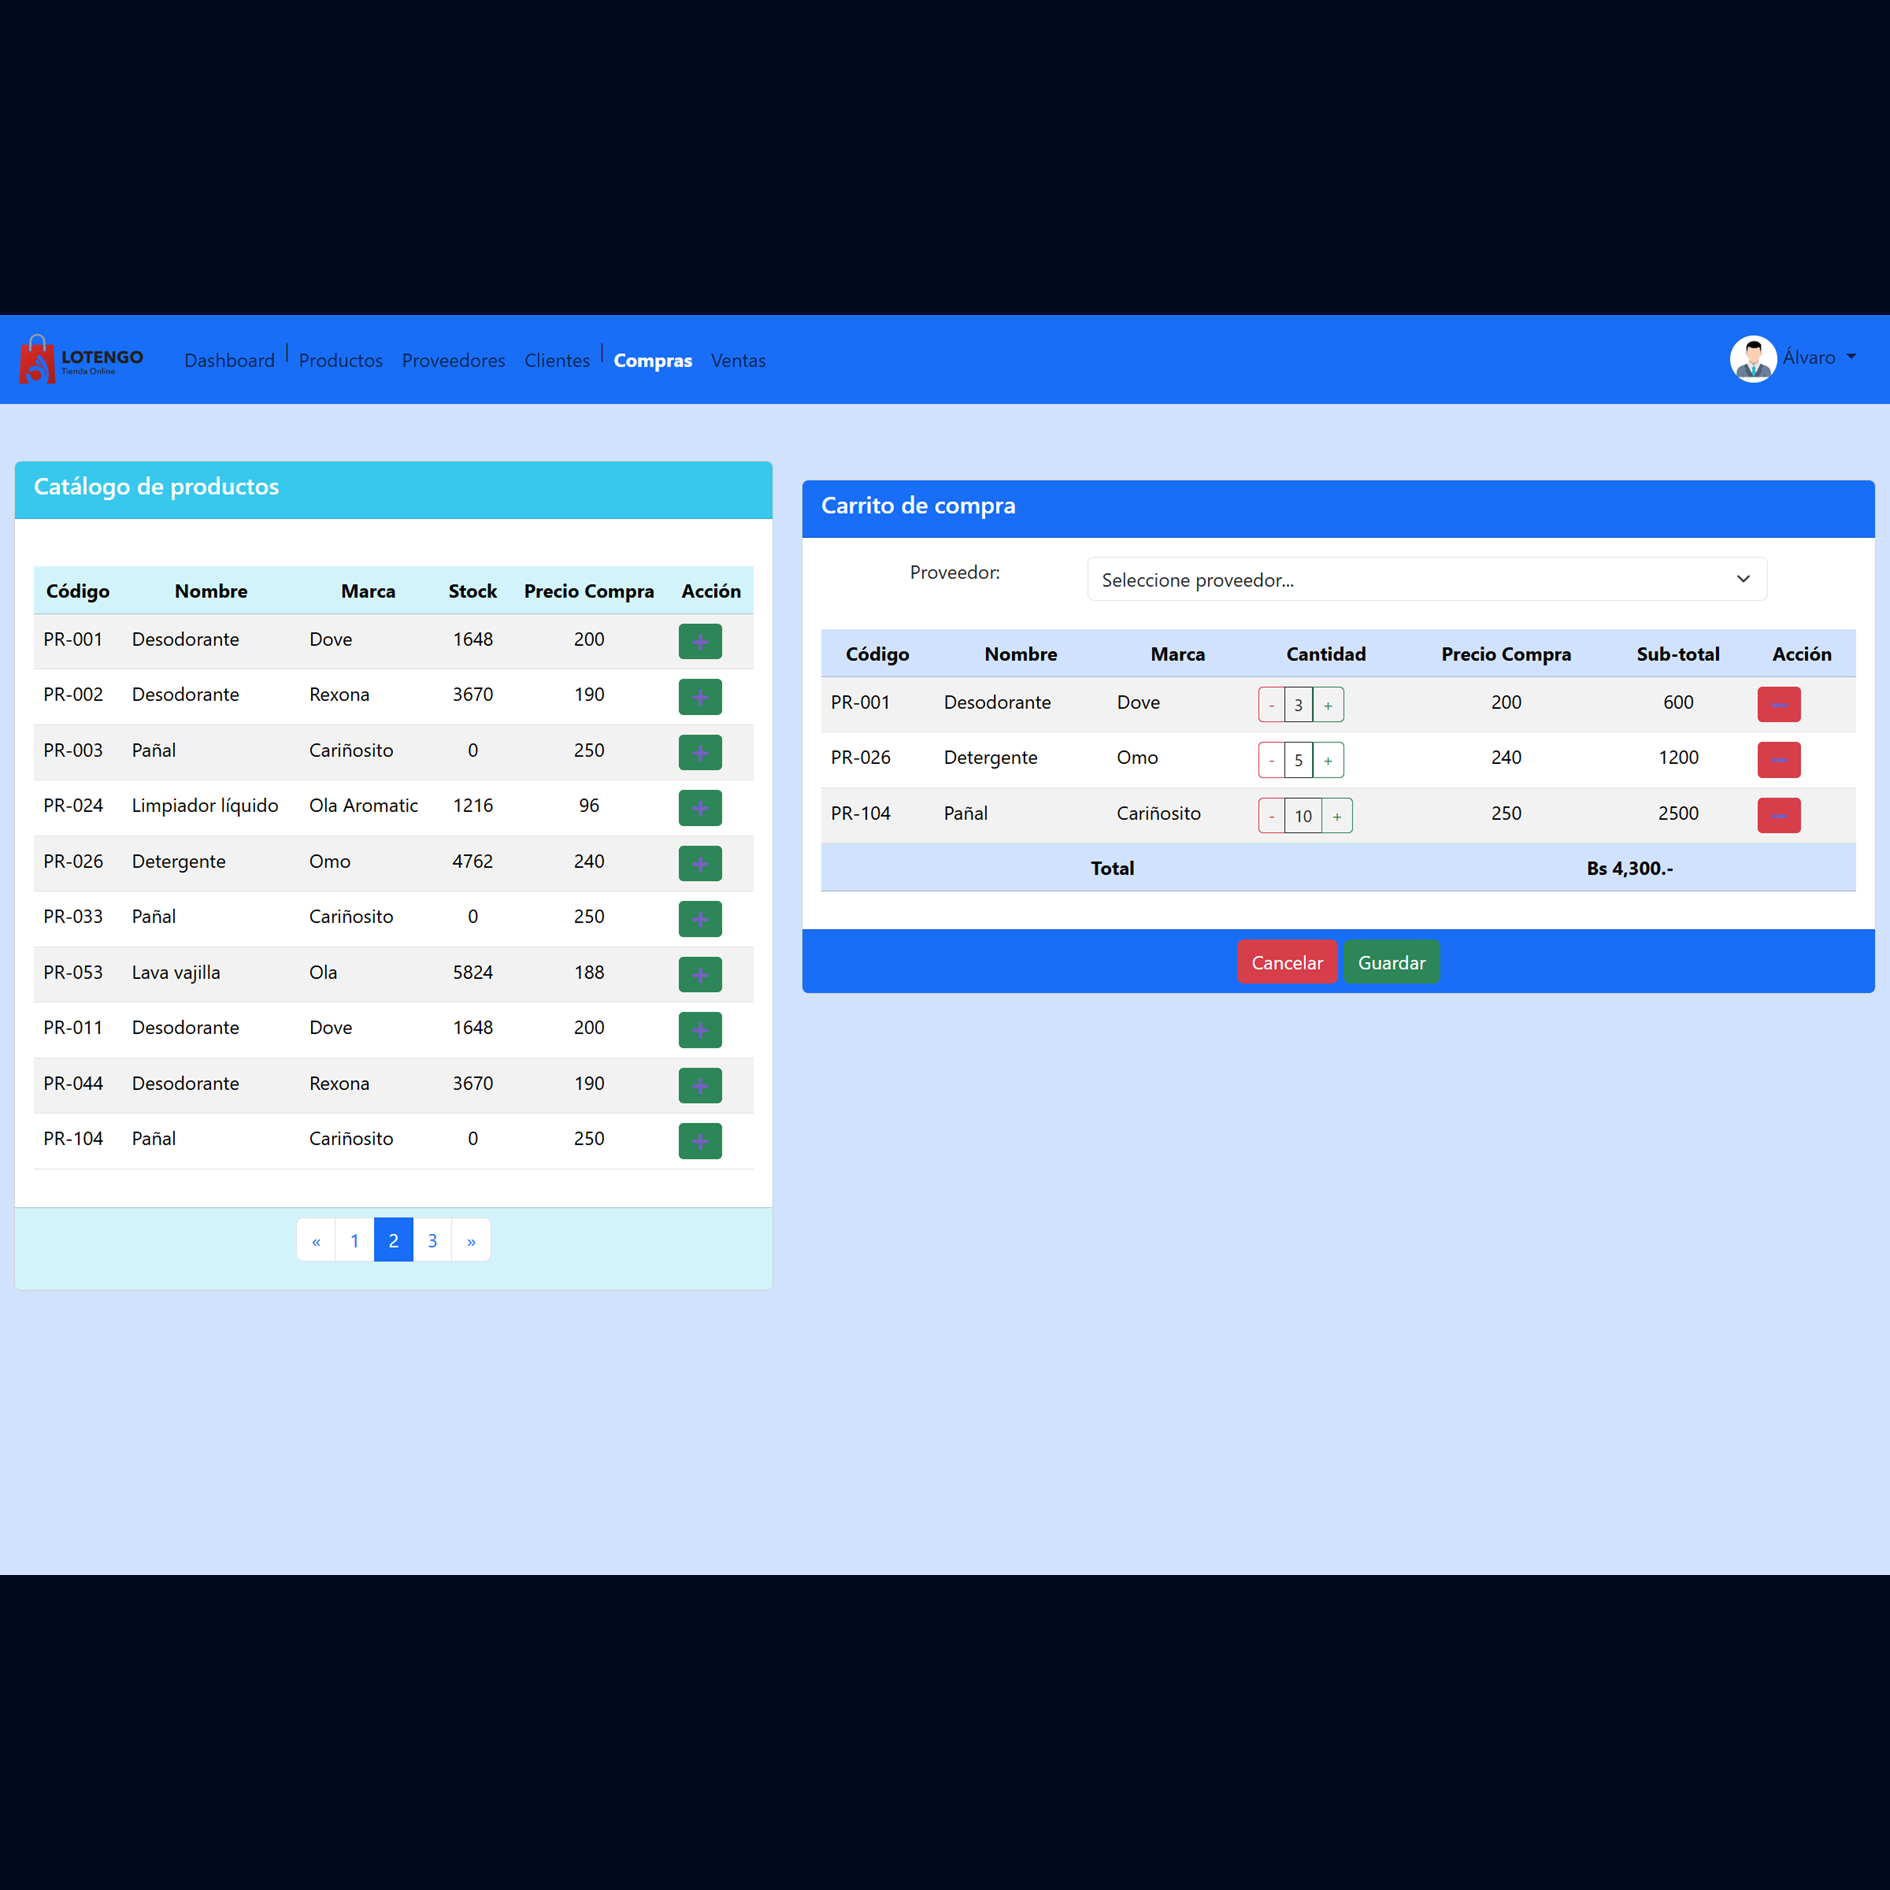Viewport: 1890px width, 1890px height.
Task: Open the Productos menu item
Action: point(340,360)
